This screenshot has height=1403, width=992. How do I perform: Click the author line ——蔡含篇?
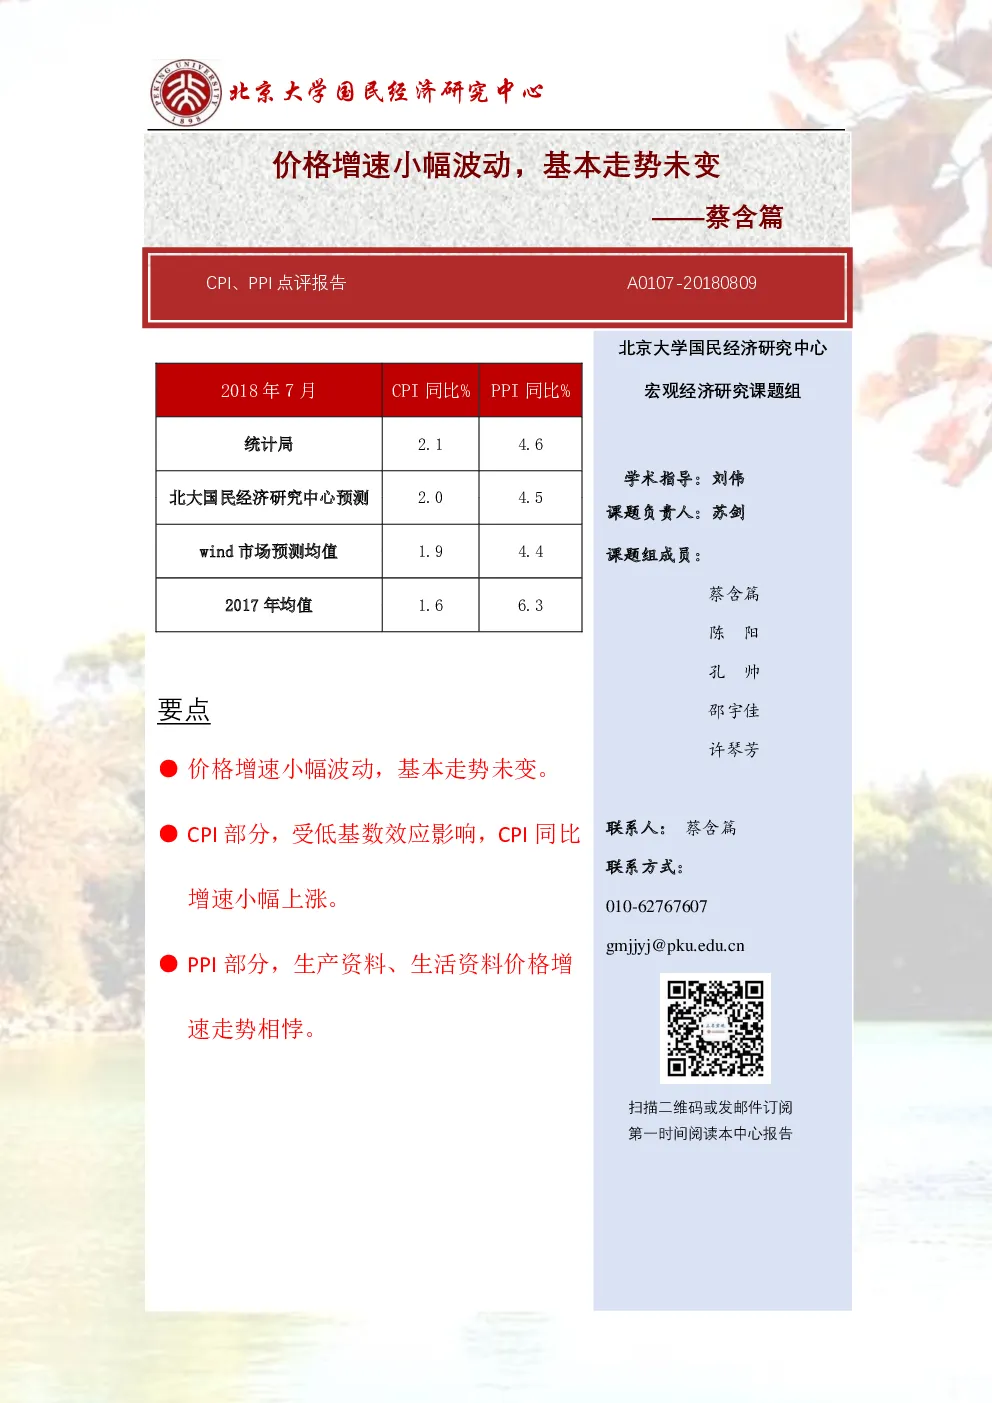coord(717,217)
